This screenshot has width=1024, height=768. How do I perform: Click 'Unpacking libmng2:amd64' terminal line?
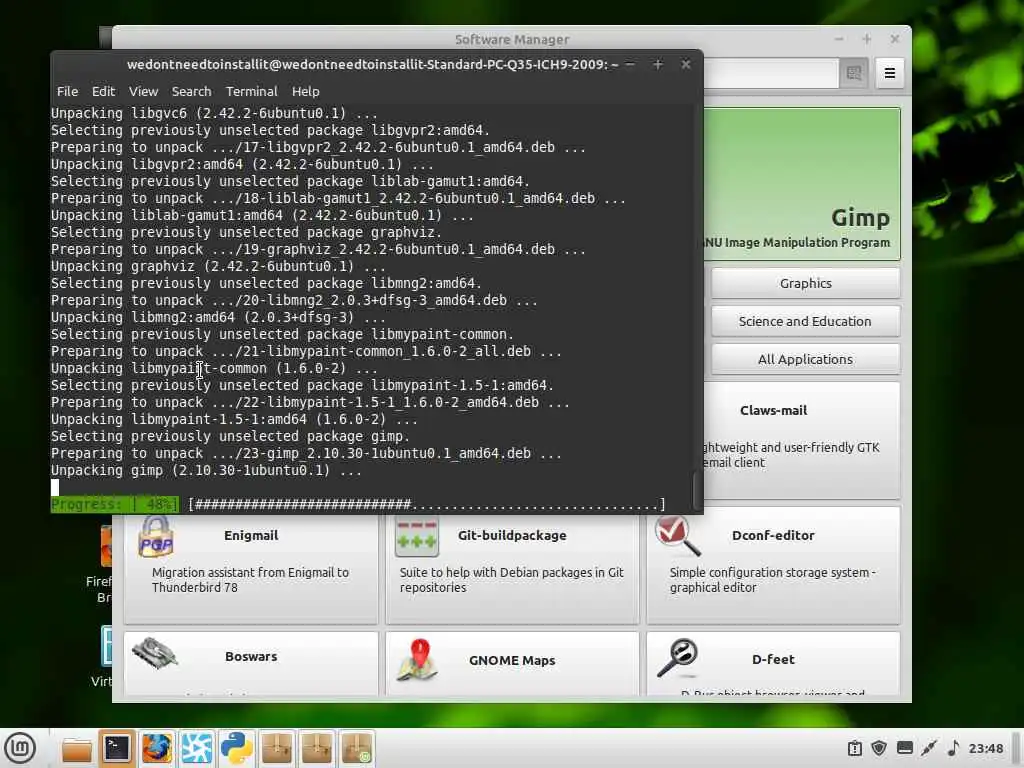[218, 317]
